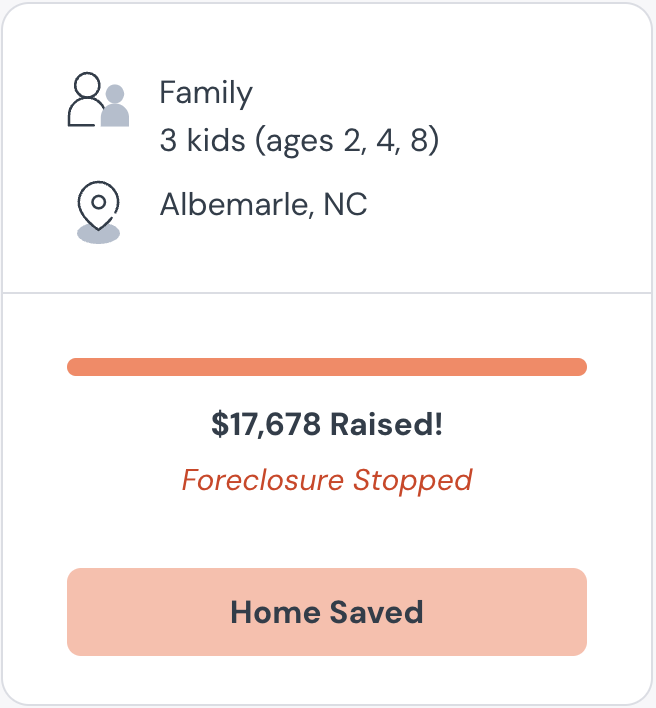656x708 pixels.
Task: Click the Foreclosure Stopped status text
Action: [x=327, y=480]
